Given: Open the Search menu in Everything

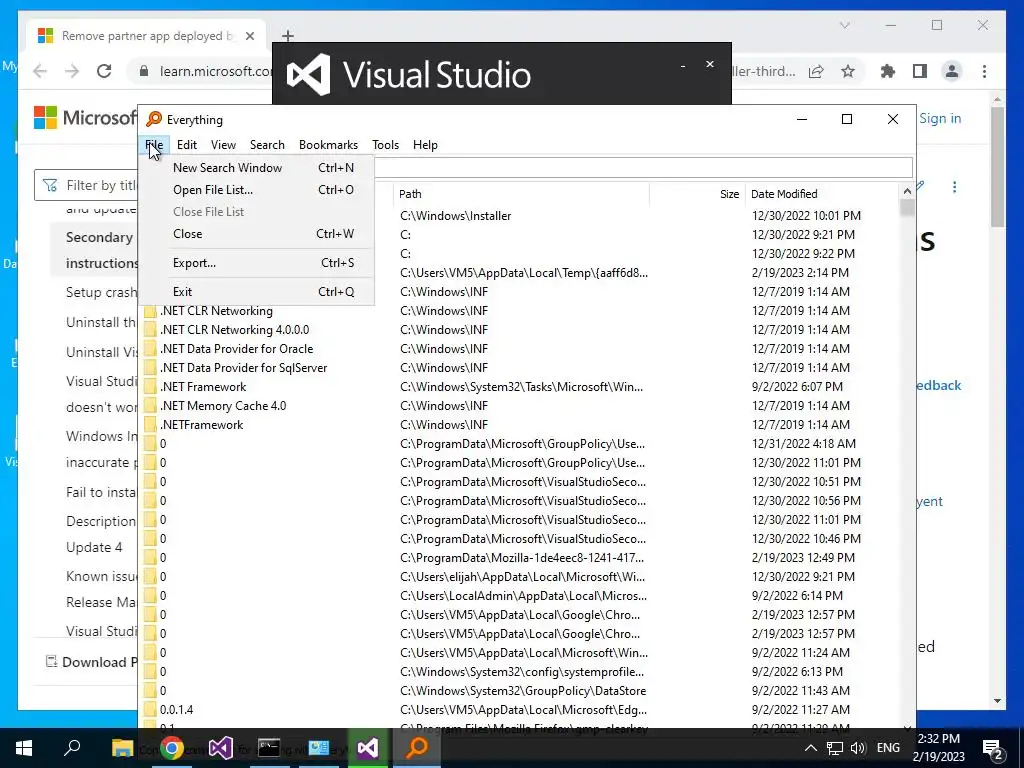Looking at the screenshot, I should click(267, 145).
